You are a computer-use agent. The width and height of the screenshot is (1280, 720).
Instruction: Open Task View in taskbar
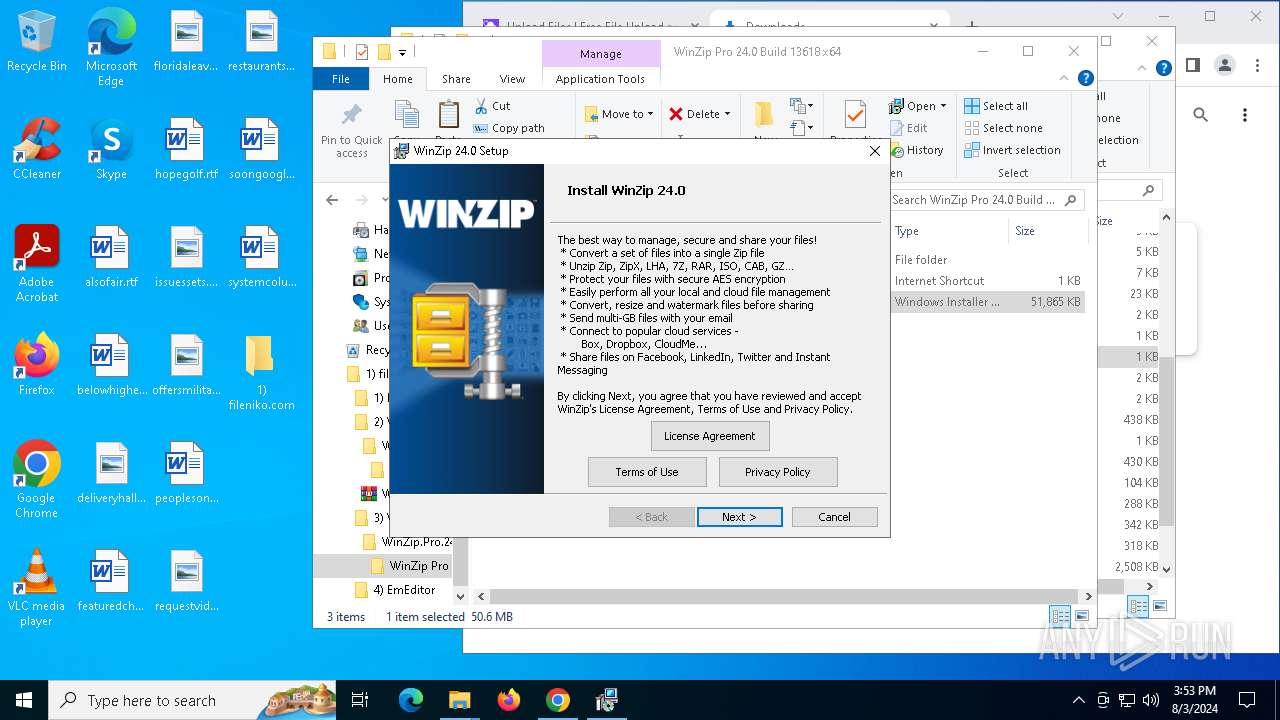(x=360, y=700)
